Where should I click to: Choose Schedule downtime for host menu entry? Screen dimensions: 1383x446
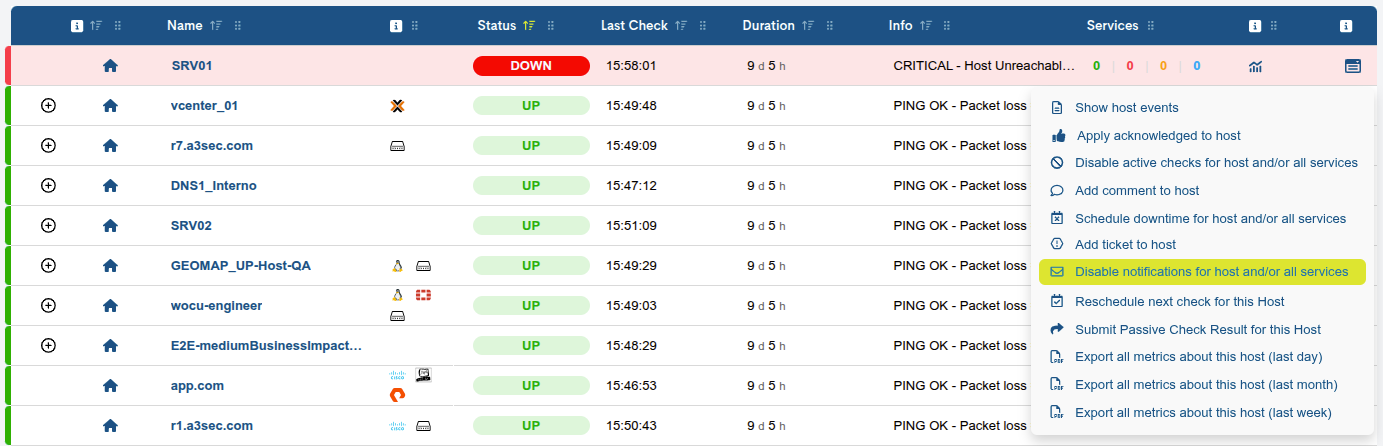tap(1210, 218)
